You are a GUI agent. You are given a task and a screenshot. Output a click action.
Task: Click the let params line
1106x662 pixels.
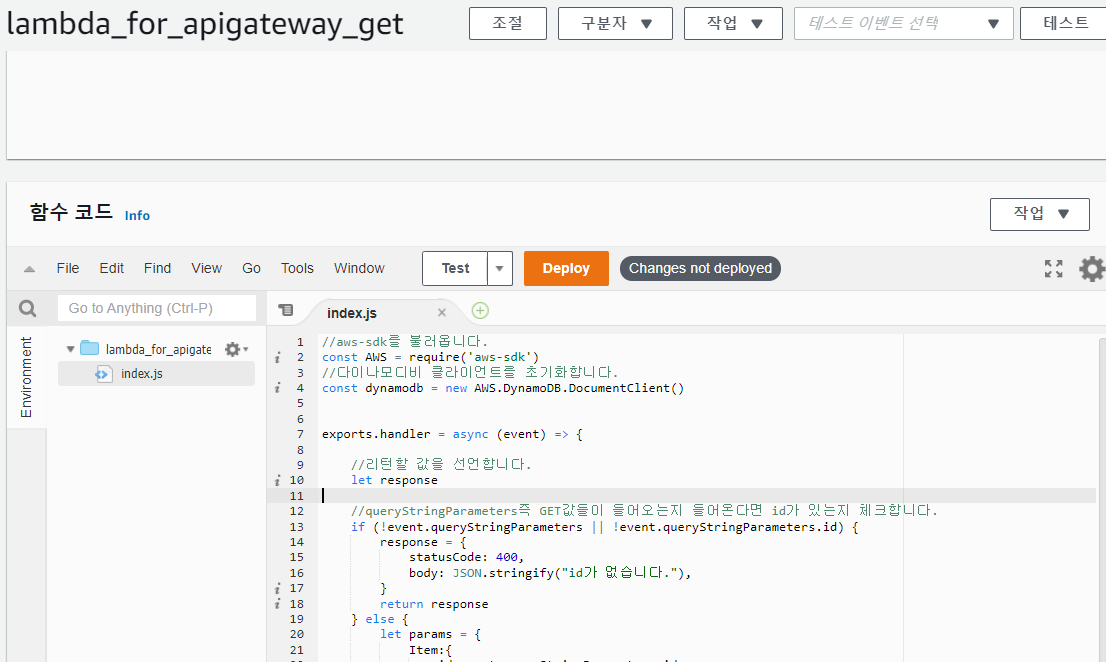tap(430, 635)
